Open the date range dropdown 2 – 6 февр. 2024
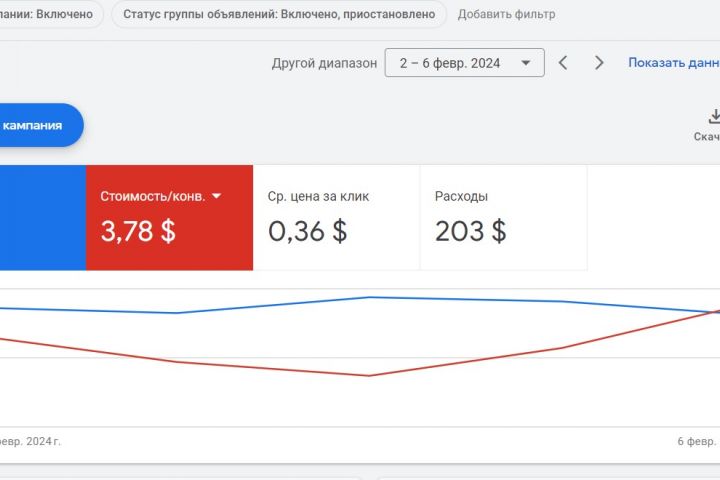Viewport: 720px width, 480px height. (464, 62)
